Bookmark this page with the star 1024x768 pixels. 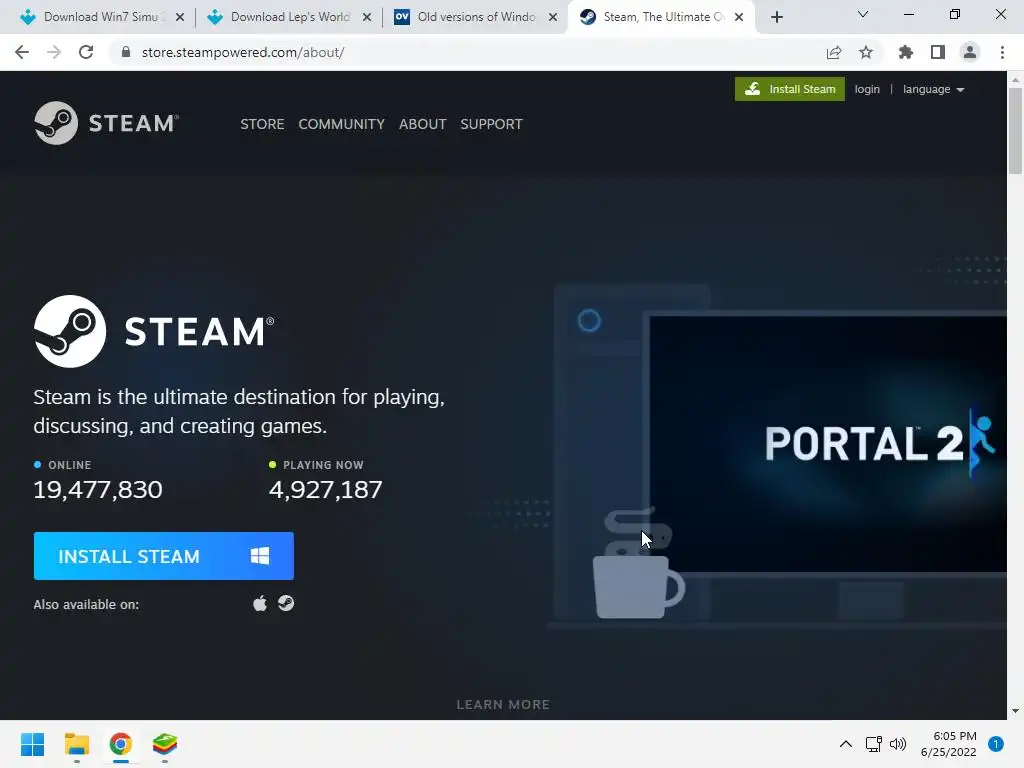pos(866,52)
